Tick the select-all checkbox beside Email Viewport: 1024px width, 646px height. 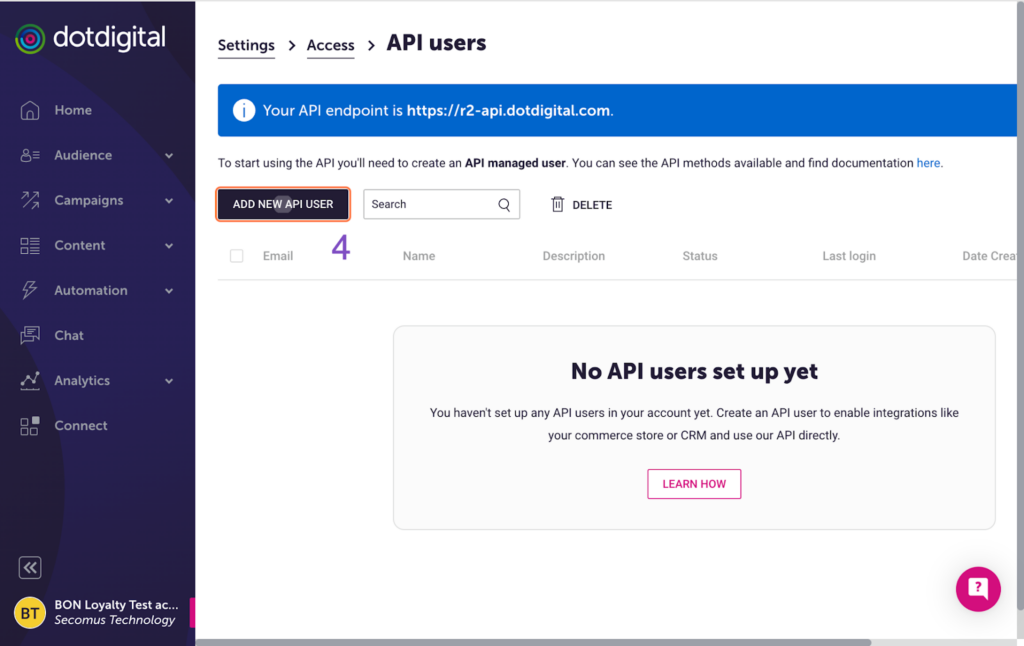coord(237,256)
